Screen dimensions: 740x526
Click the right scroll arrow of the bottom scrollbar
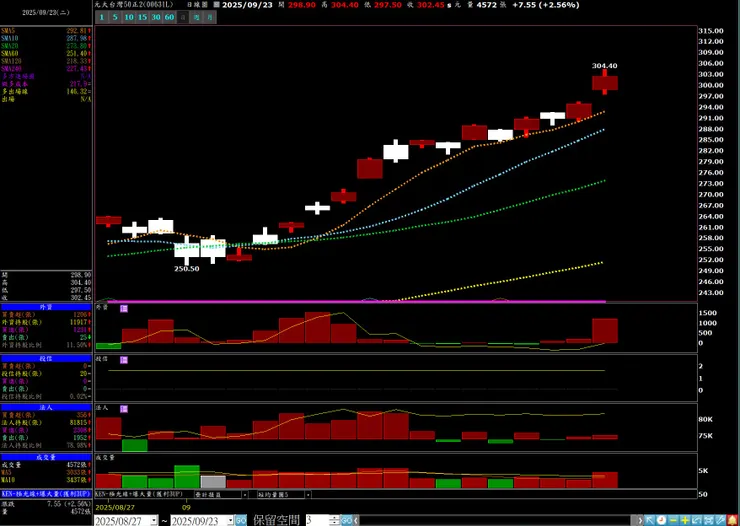(640, 520)
